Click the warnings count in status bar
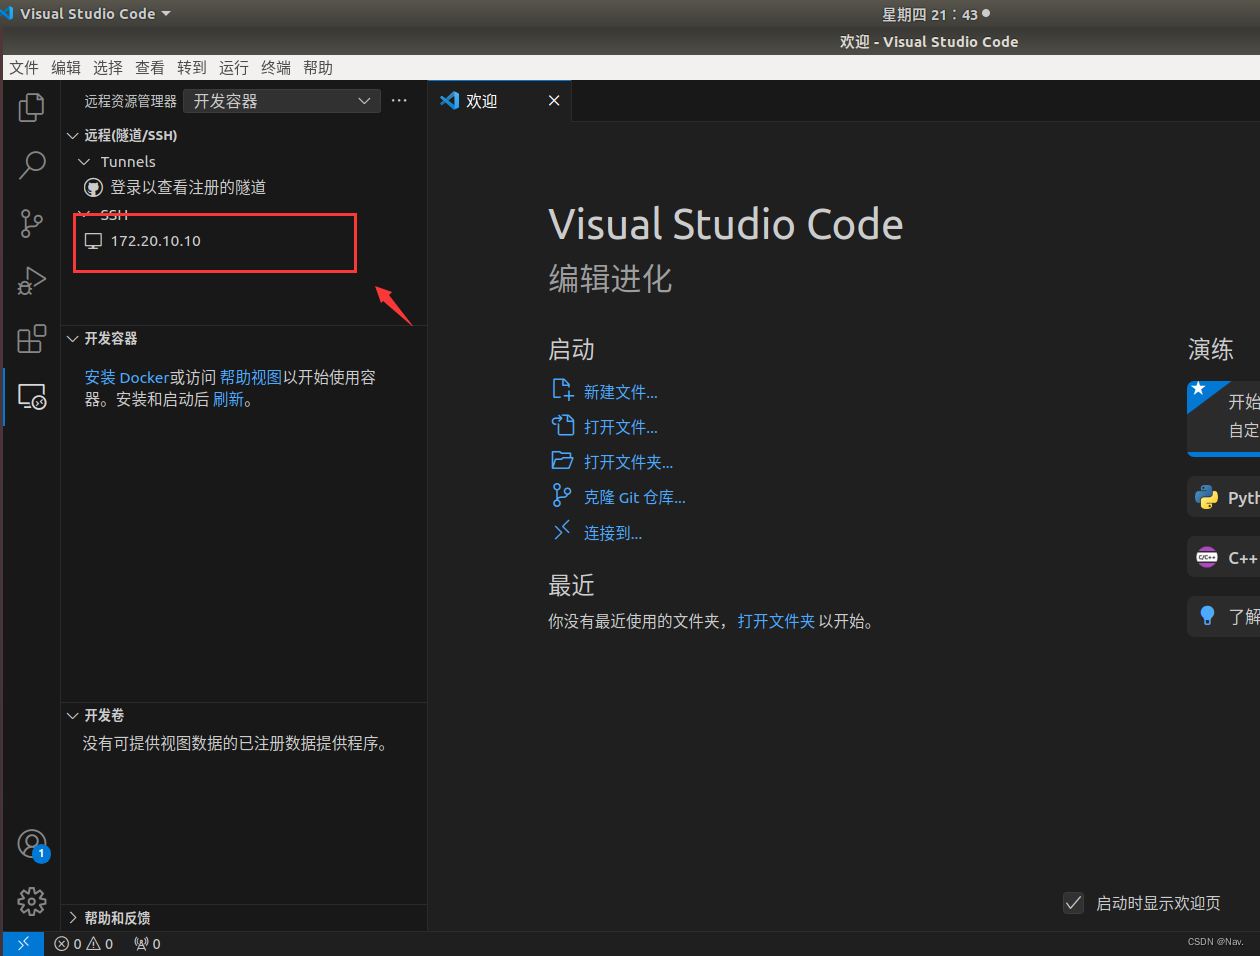This screenshot has height=956, width=1260. click(x=100, y=944)
